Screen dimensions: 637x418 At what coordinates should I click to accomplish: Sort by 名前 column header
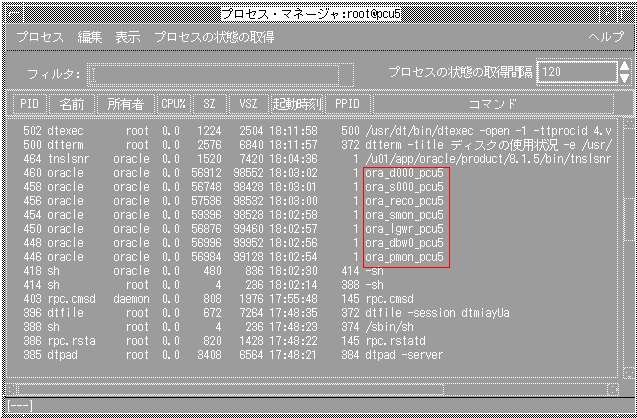coord(72,104)
